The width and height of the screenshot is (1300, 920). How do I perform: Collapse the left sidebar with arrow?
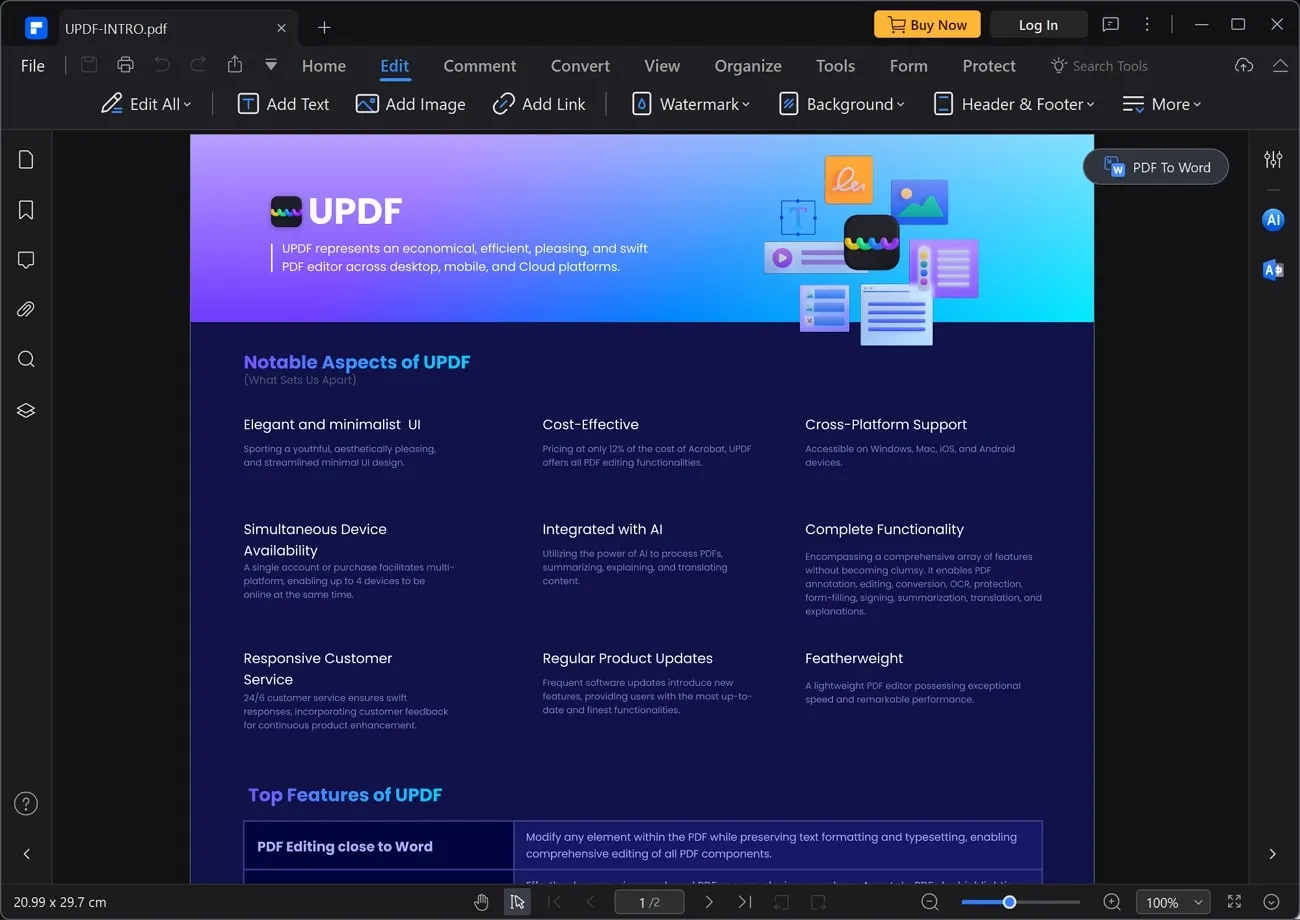tap(27, 854)
